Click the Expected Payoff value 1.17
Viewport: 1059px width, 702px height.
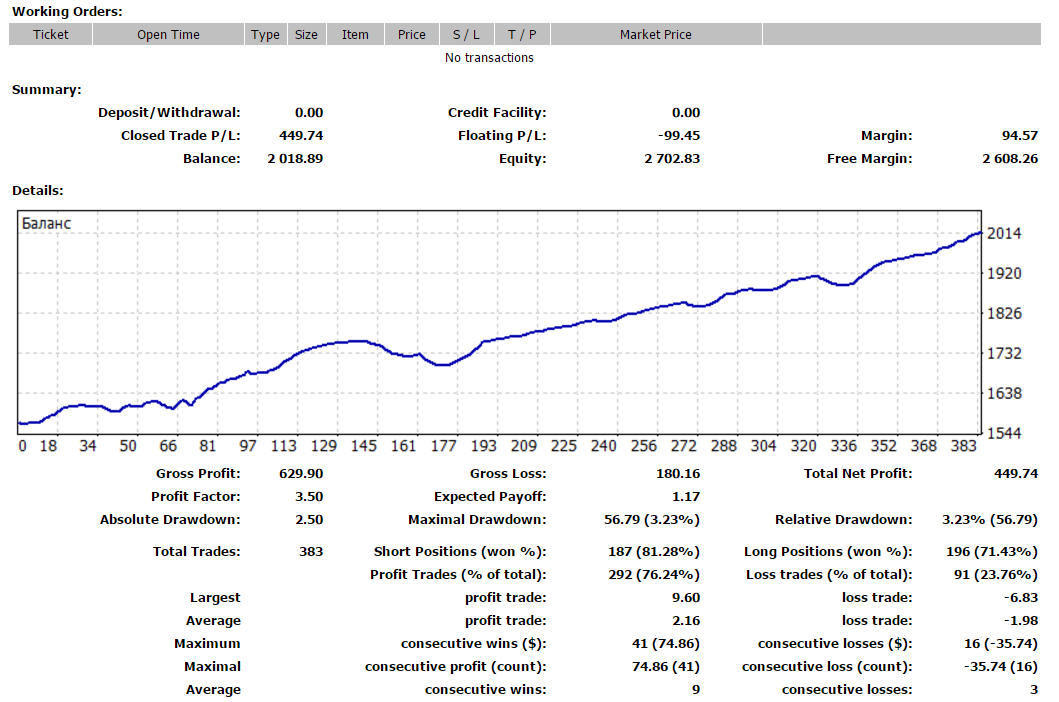point(686,497)
